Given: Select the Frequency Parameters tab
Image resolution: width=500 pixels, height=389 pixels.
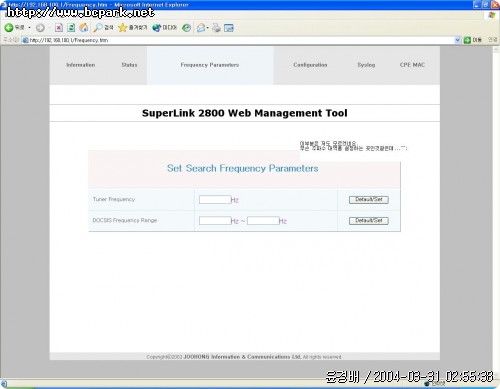Looking at the screenshot, I should (210, 65).
